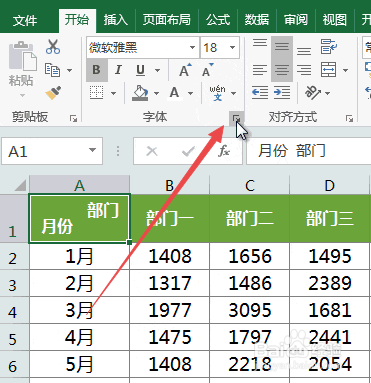This screenshot has height=383, width=371.
Task: Align text left
Action: [260, 70]
